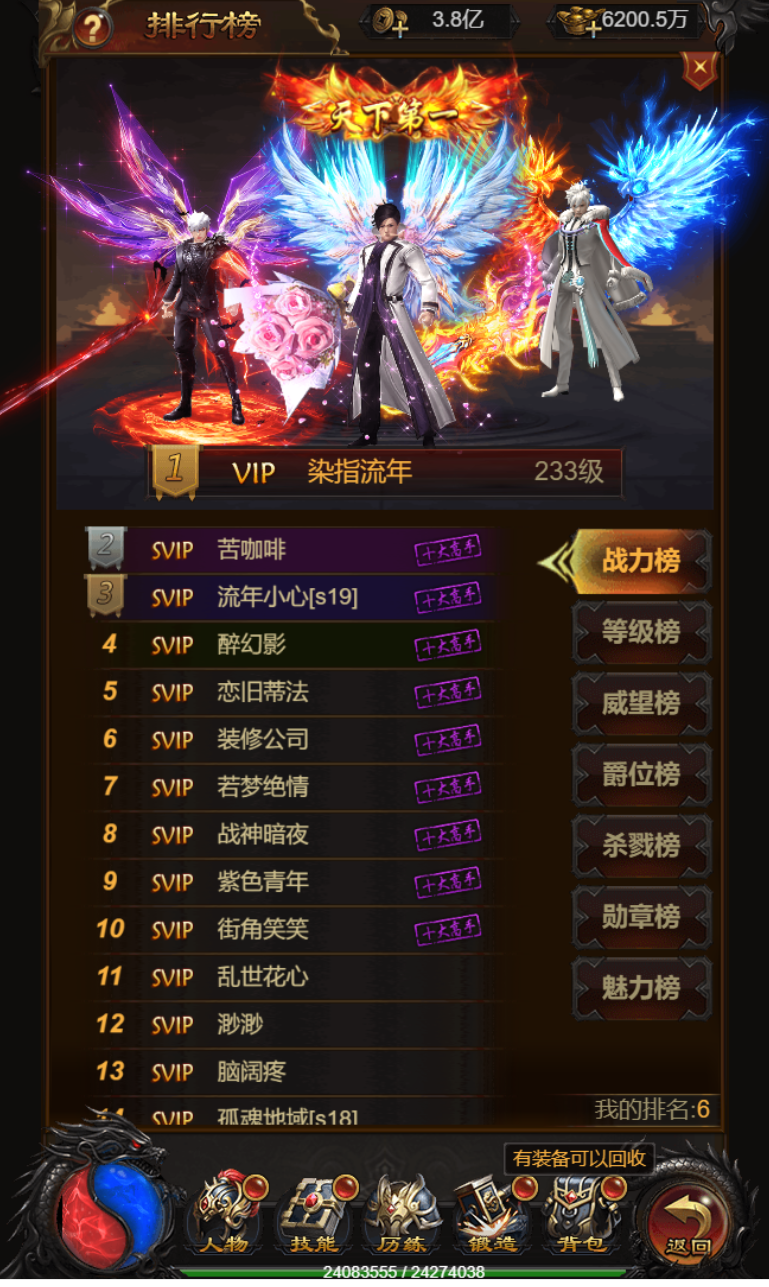Click the 有装备可以回收 recycle tip
This screenshot has width=769, height=1287.
[579, 1159]
